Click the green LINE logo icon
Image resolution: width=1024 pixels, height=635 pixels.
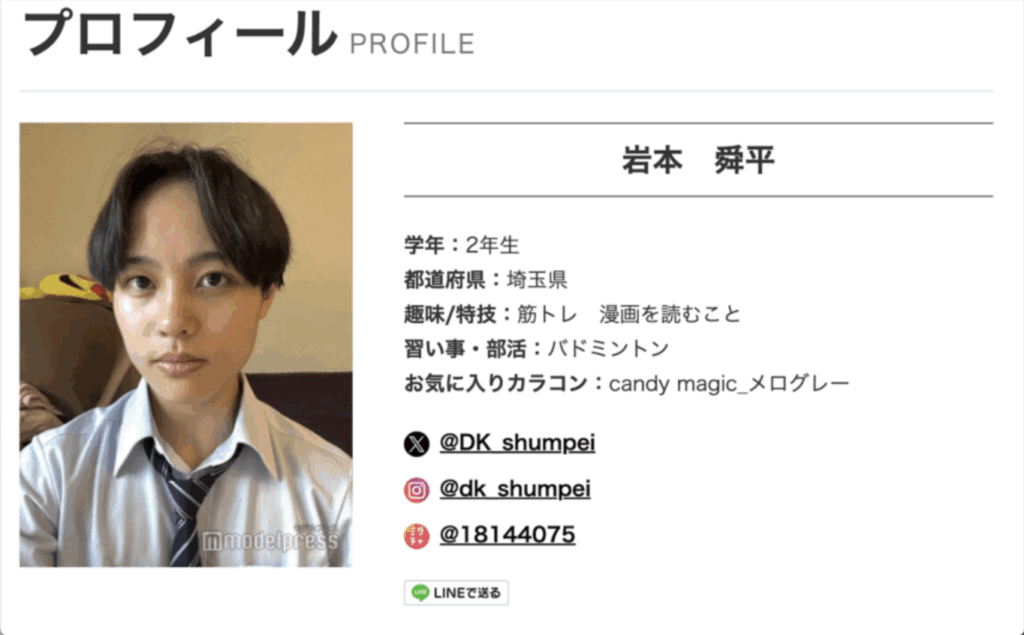click(x=420, y=593)
